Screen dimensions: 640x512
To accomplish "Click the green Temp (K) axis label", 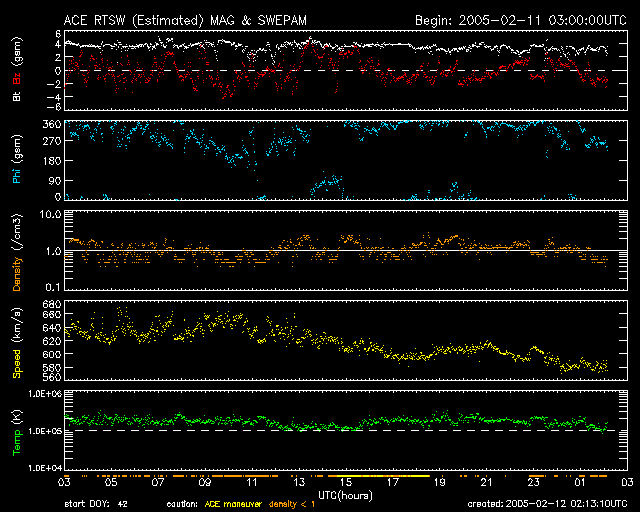I will coord(17,430).
